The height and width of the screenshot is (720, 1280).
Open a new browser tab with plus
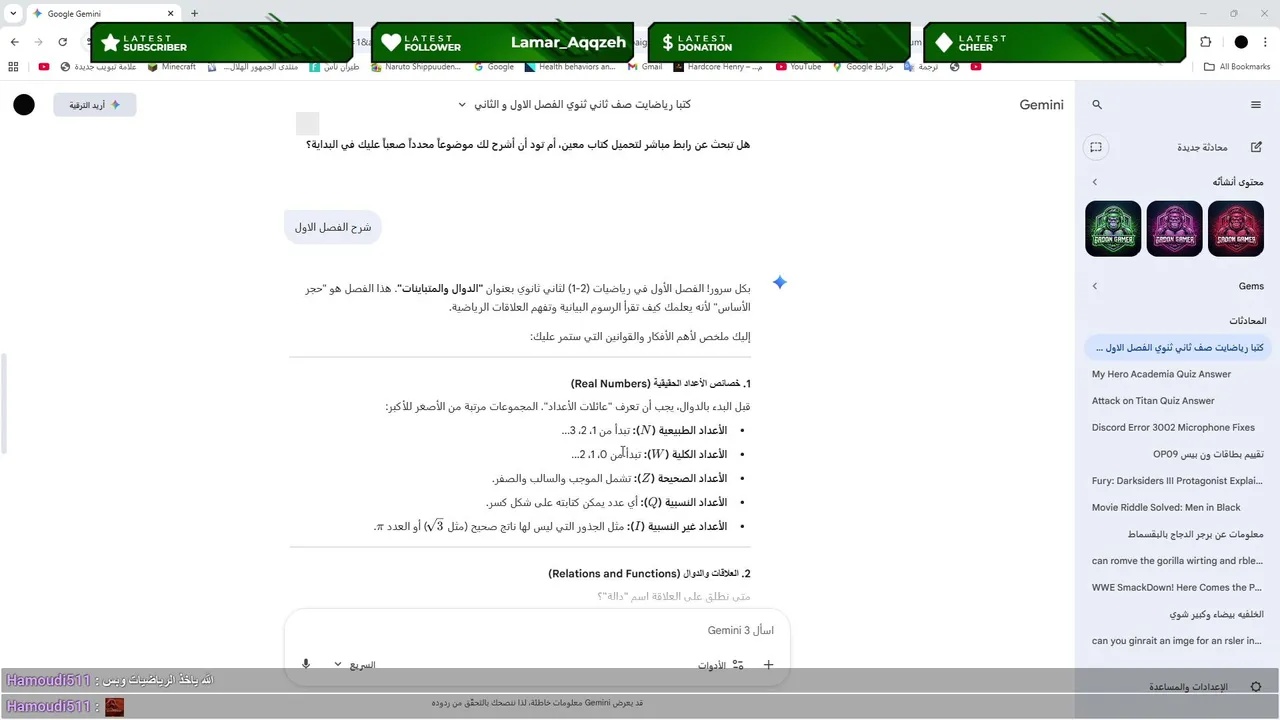pos(194,14)
